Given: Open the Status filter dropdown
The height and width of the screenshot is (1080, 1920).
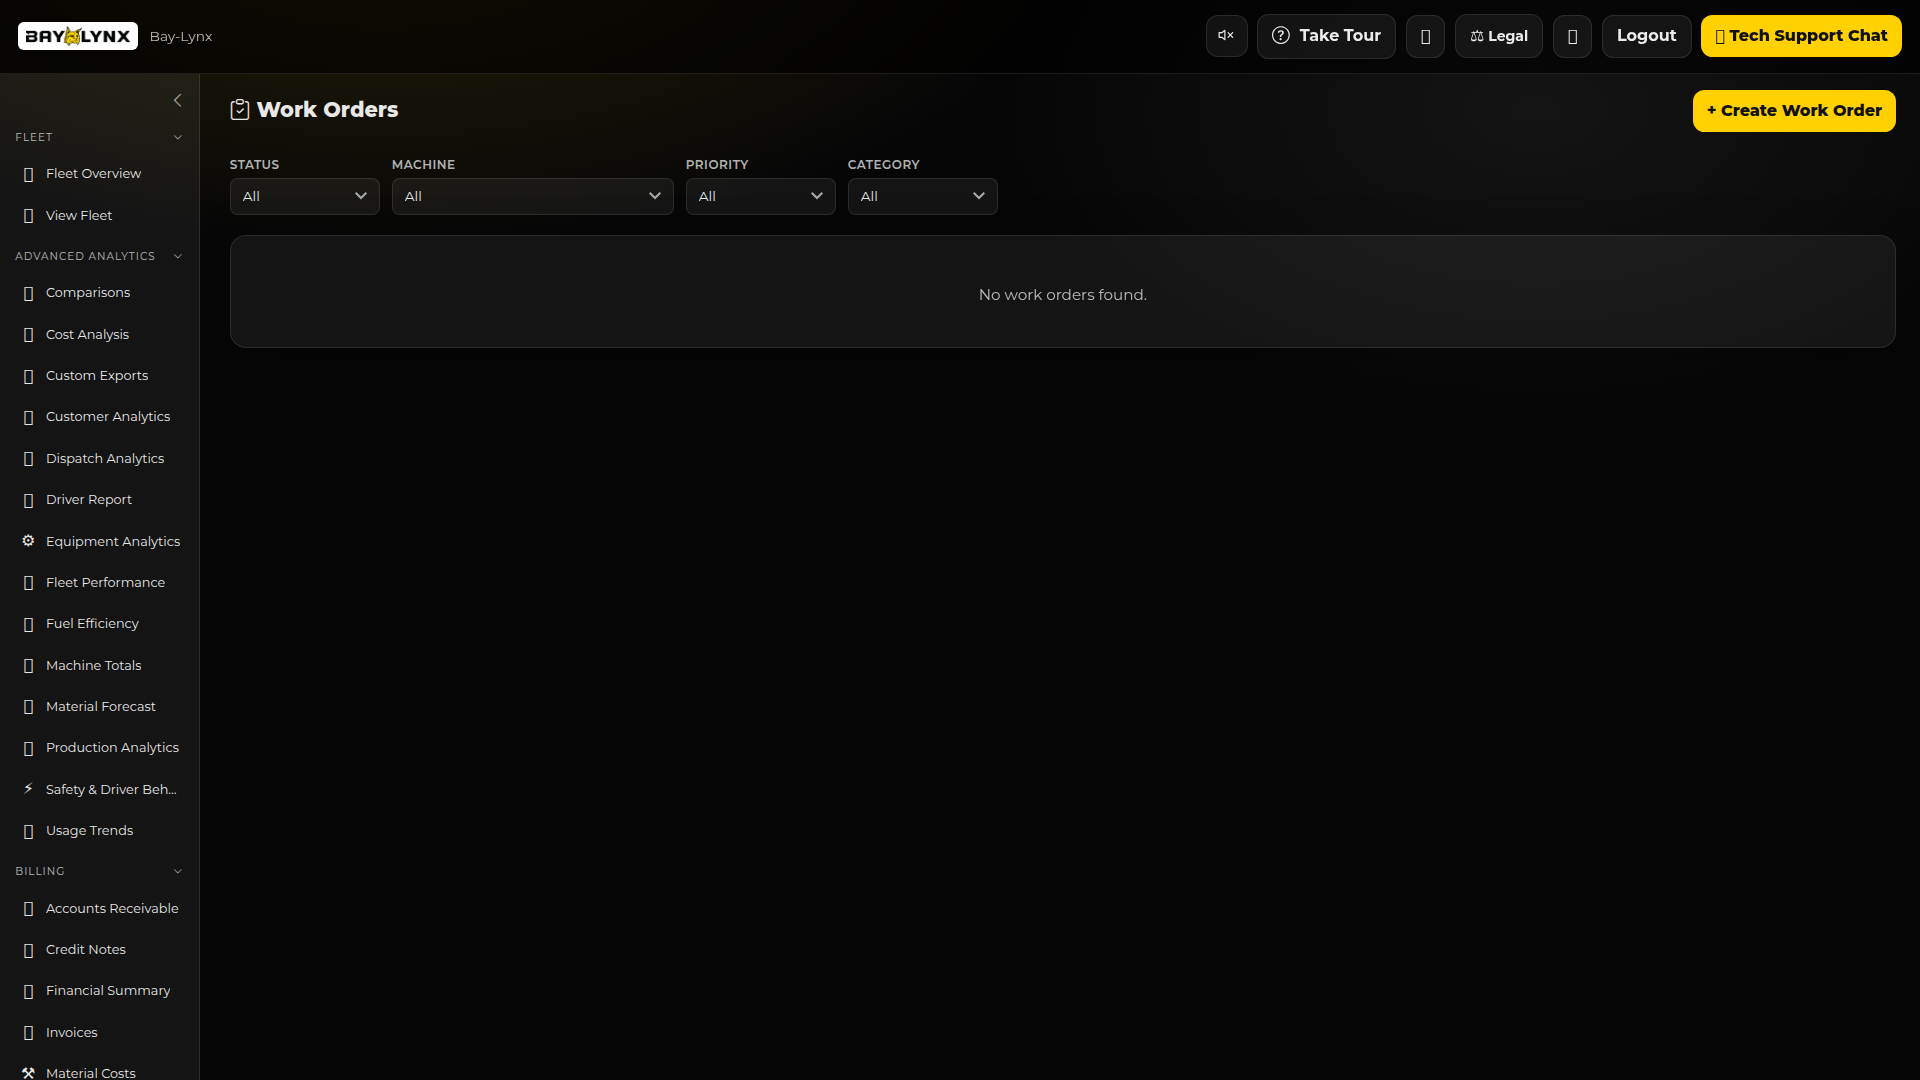Looking at the screenshot, I should pyautogui.click(x=304, y=196).
